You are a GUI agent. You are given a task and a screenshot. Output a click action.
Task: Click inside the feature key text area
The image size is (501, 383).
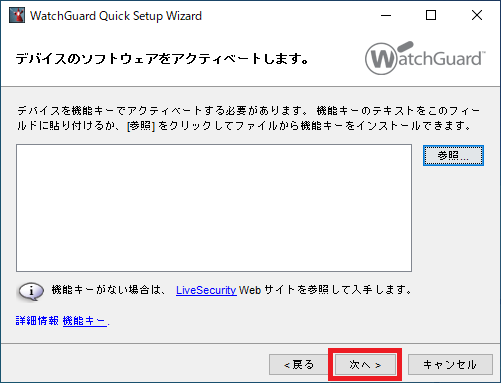tap(214, 208)
